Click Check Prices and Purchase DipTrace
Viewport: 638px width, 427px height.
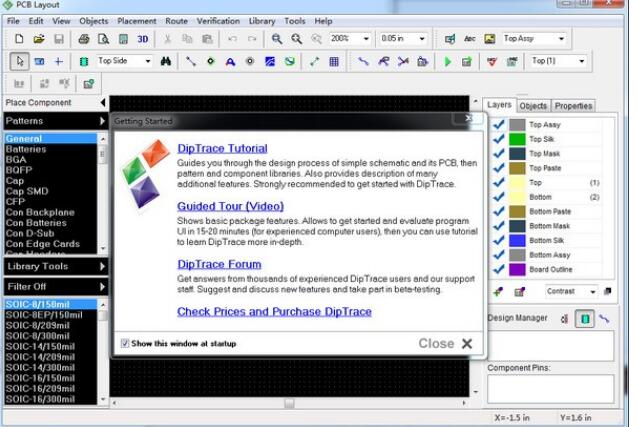(274, 311)
